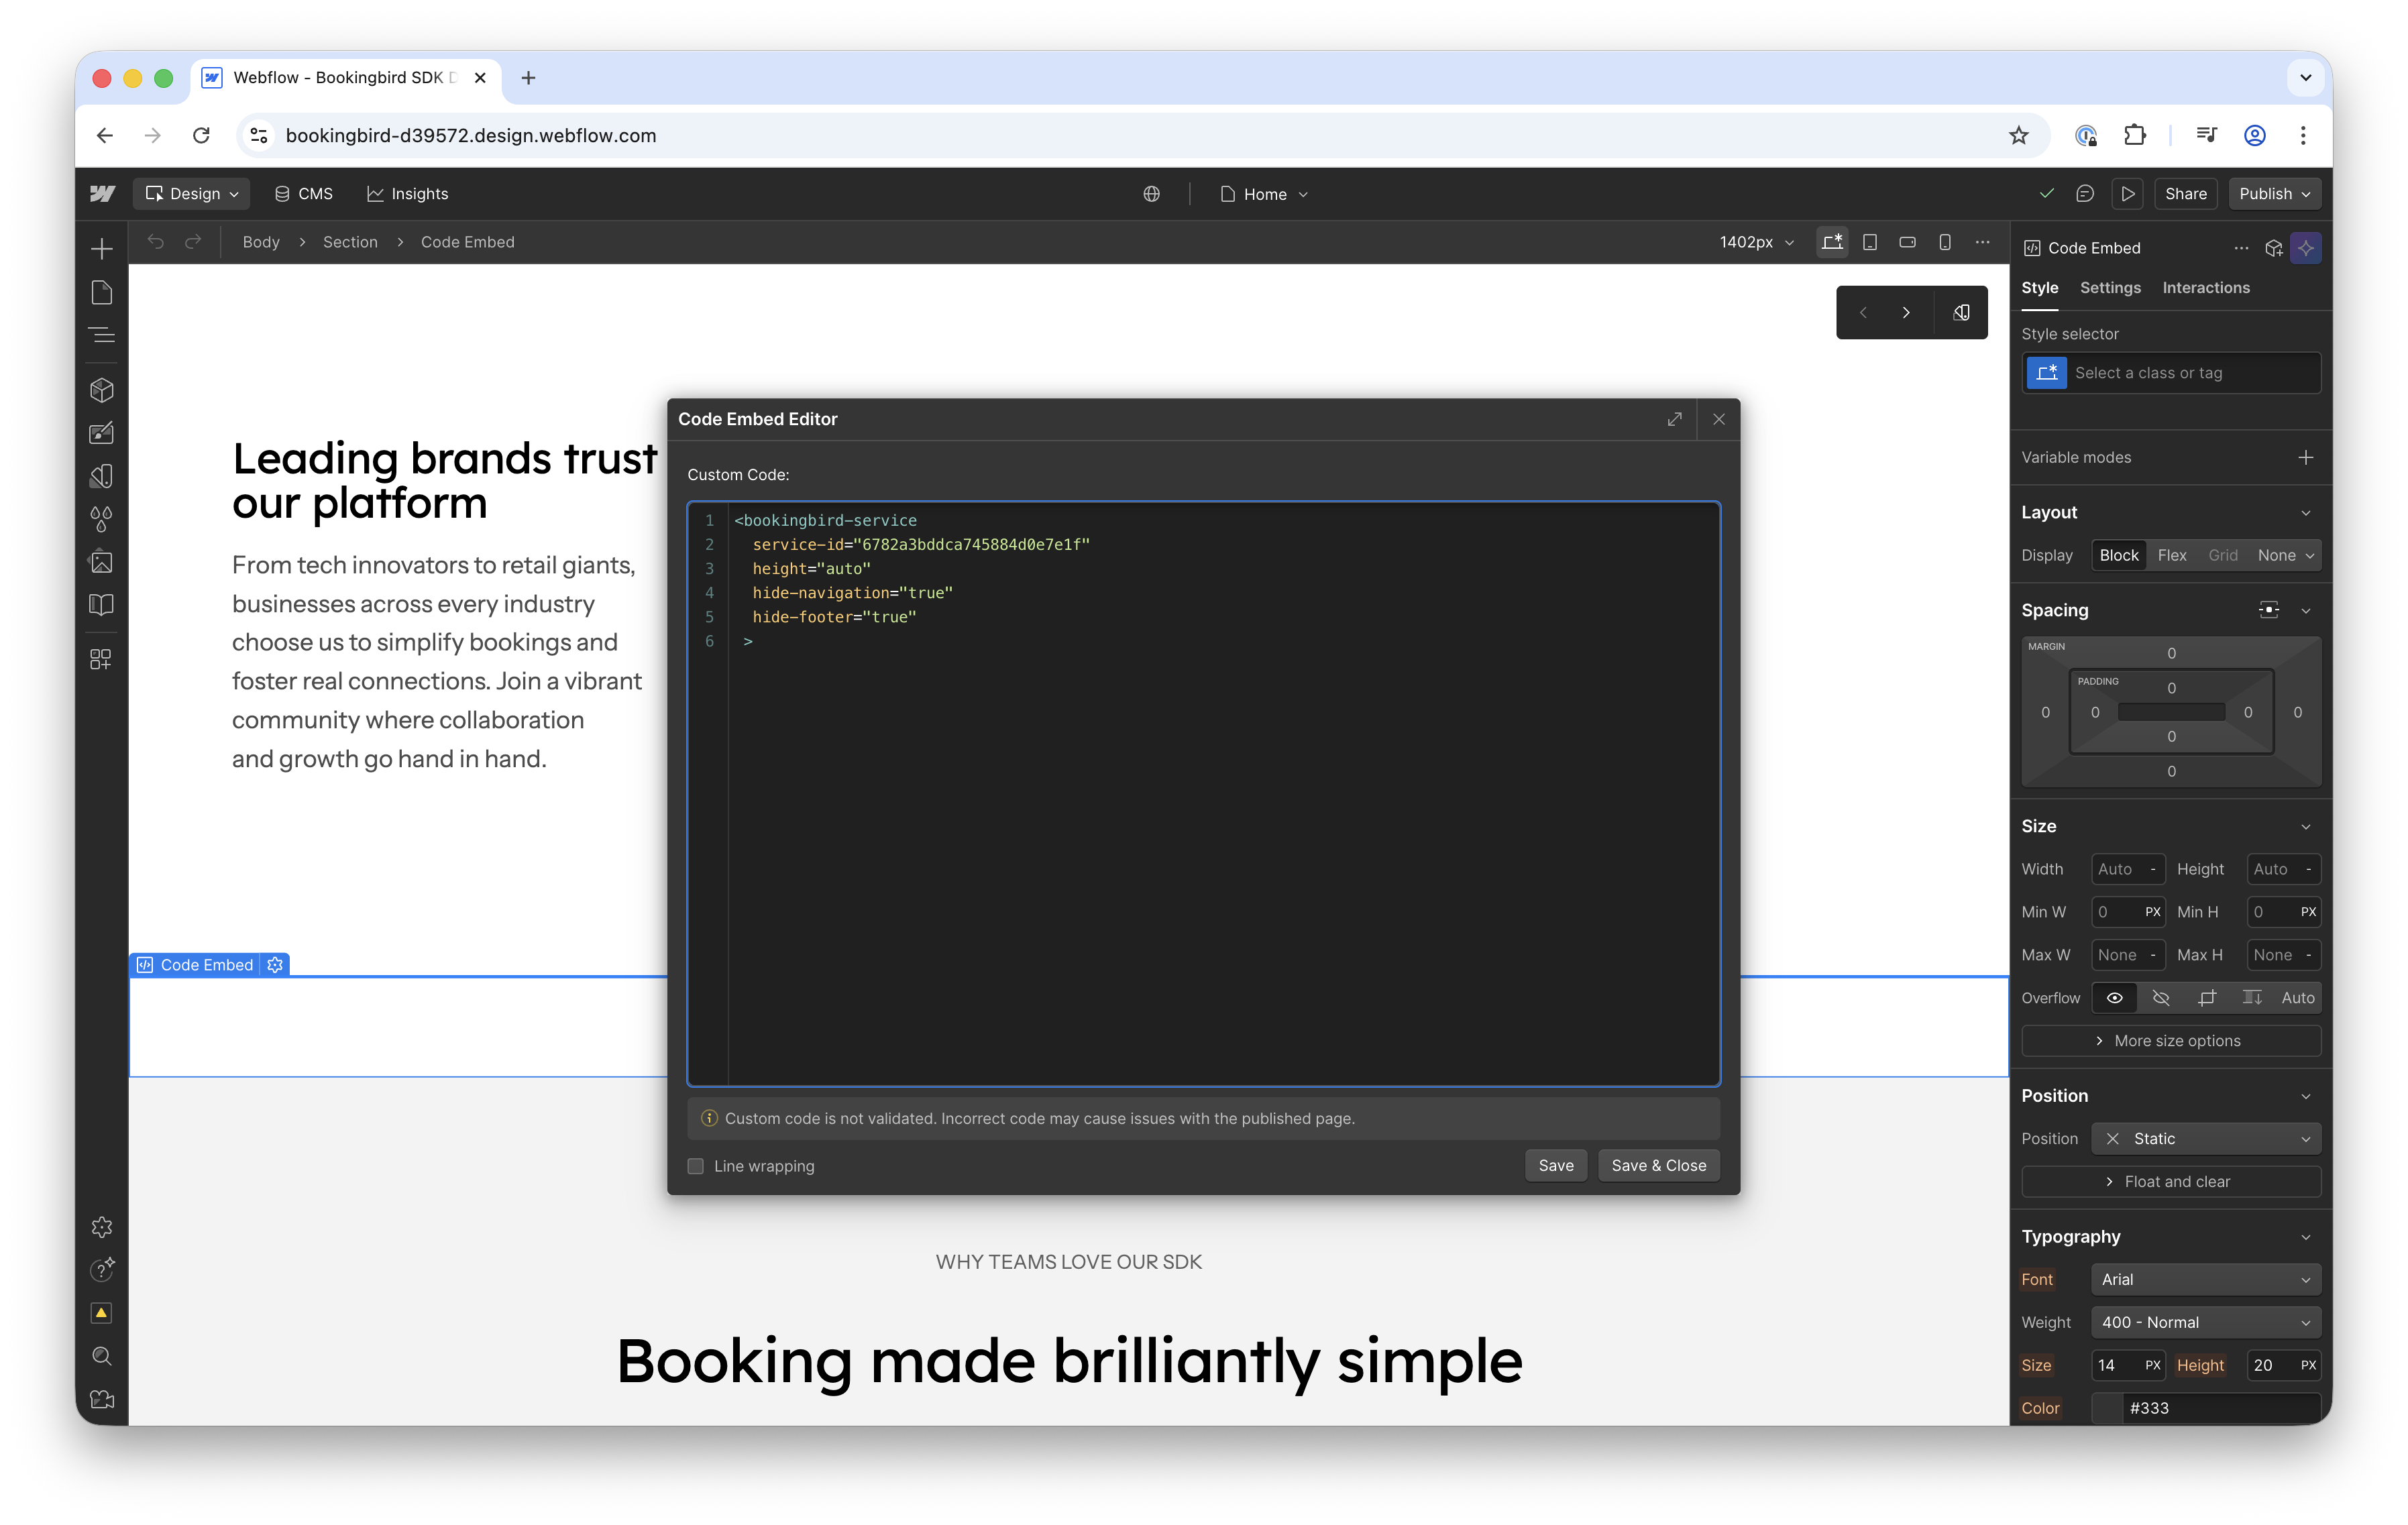Enable the Line wrapping checkbox

pos(696,1166)
